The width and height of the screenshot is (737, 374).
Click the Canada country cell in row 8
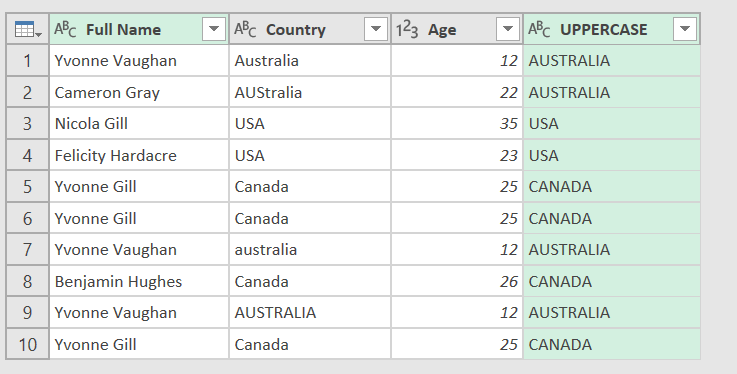310,281
